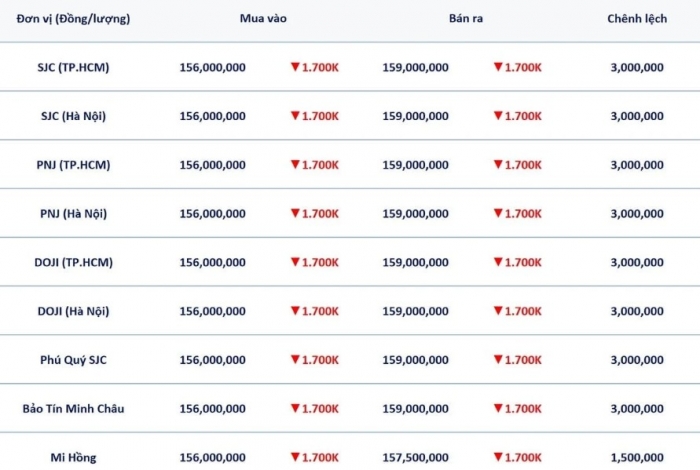Click the Đơn vị (Đồng/lượng) header
Image resolution: width=700 pixels, height=470 pixels.
coord(73,19)
